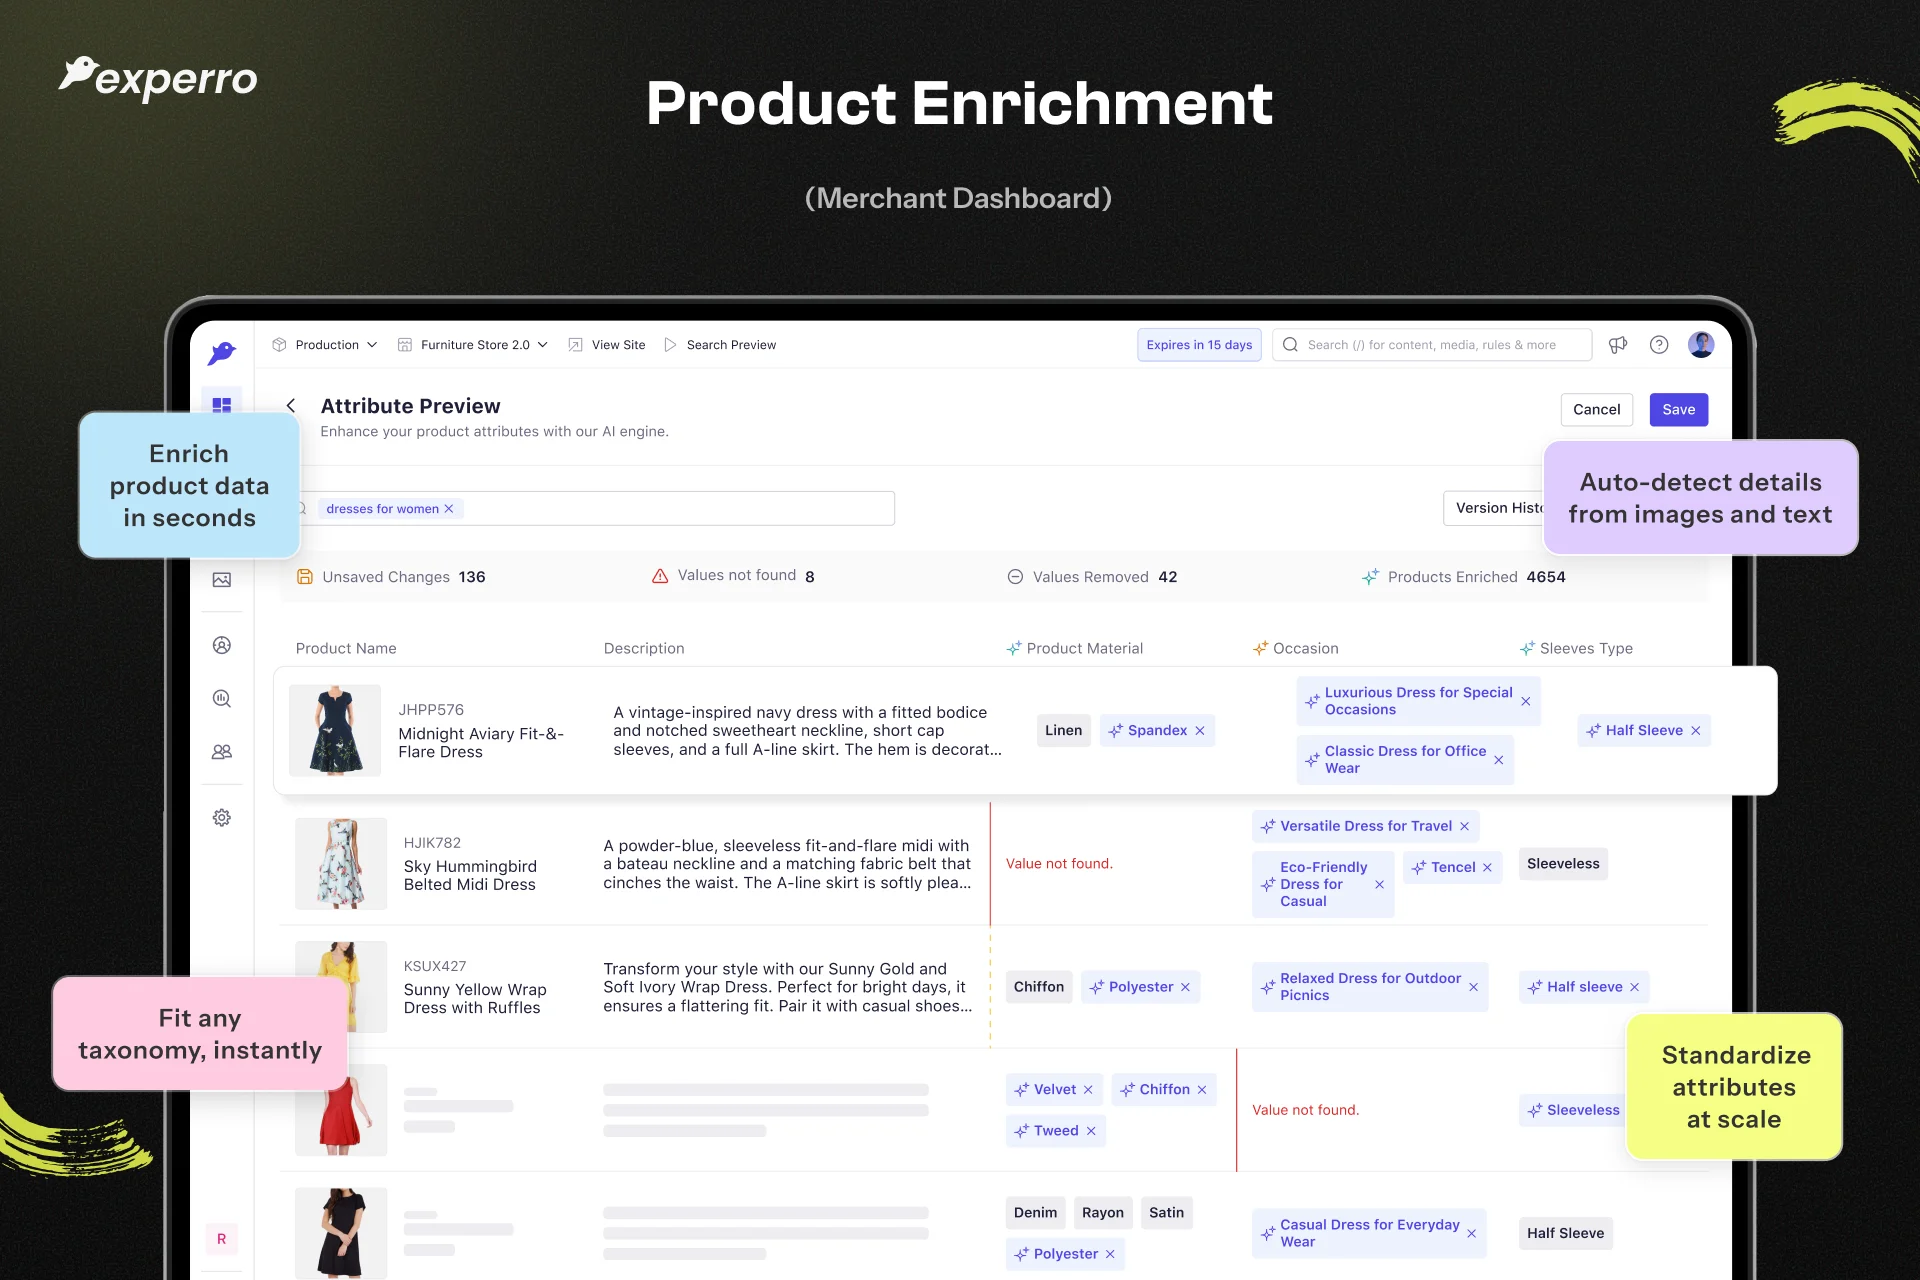The image size is (1920, 1280).
Task: Remove the Versatile Dress for Travel tag
Action: click(1464, 826)
